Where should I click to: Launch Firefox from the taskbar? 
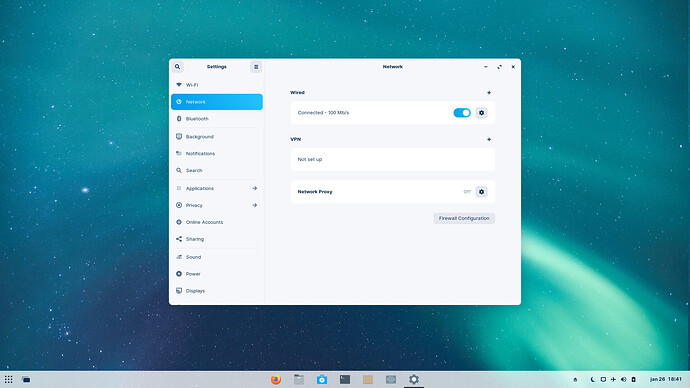(276, 379)
